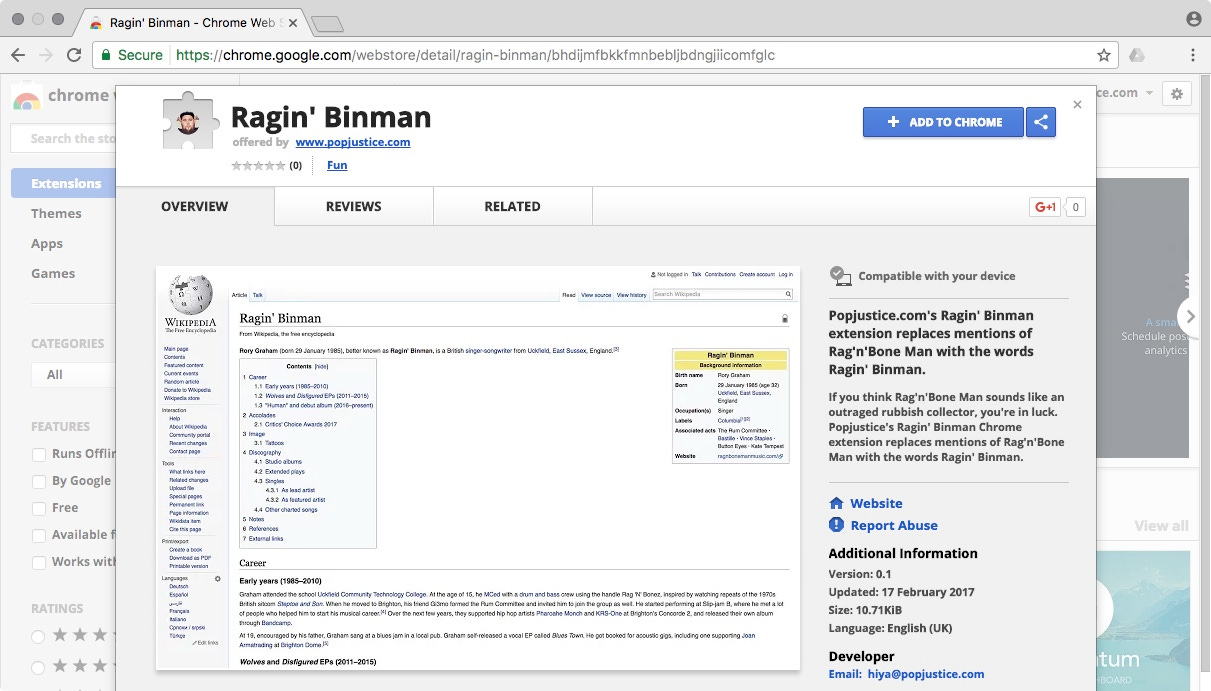1211x691 pixels.
Task: Click the browser forward arrow
Action: [46, 55]
